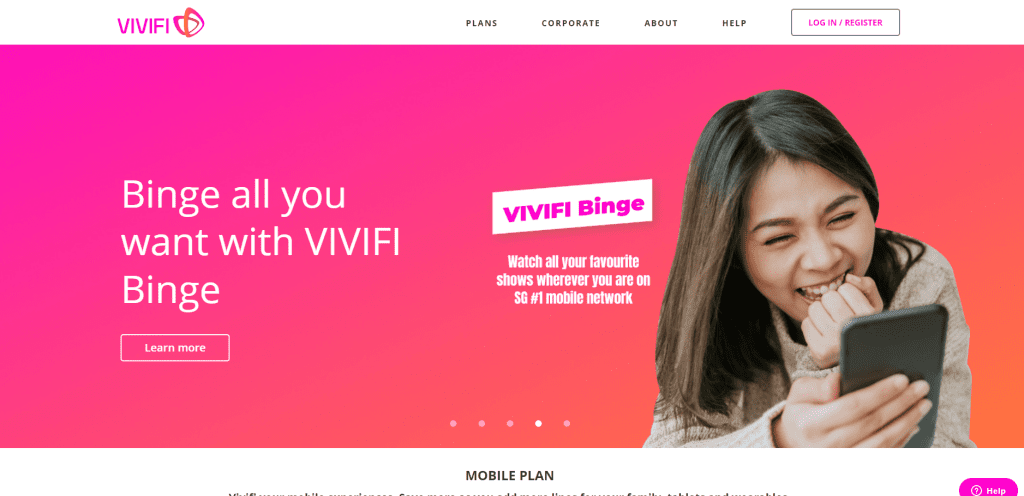This screenshot has height=496, width=1024.
Task: Click the MOBILE PLAN section heading
Action: [509, 476]
